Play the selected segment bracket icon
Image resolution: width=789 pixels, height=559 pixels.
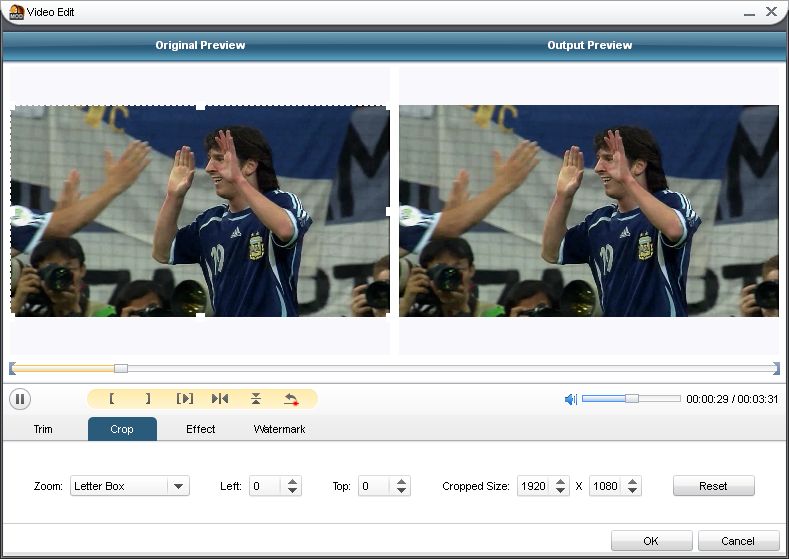185,398
